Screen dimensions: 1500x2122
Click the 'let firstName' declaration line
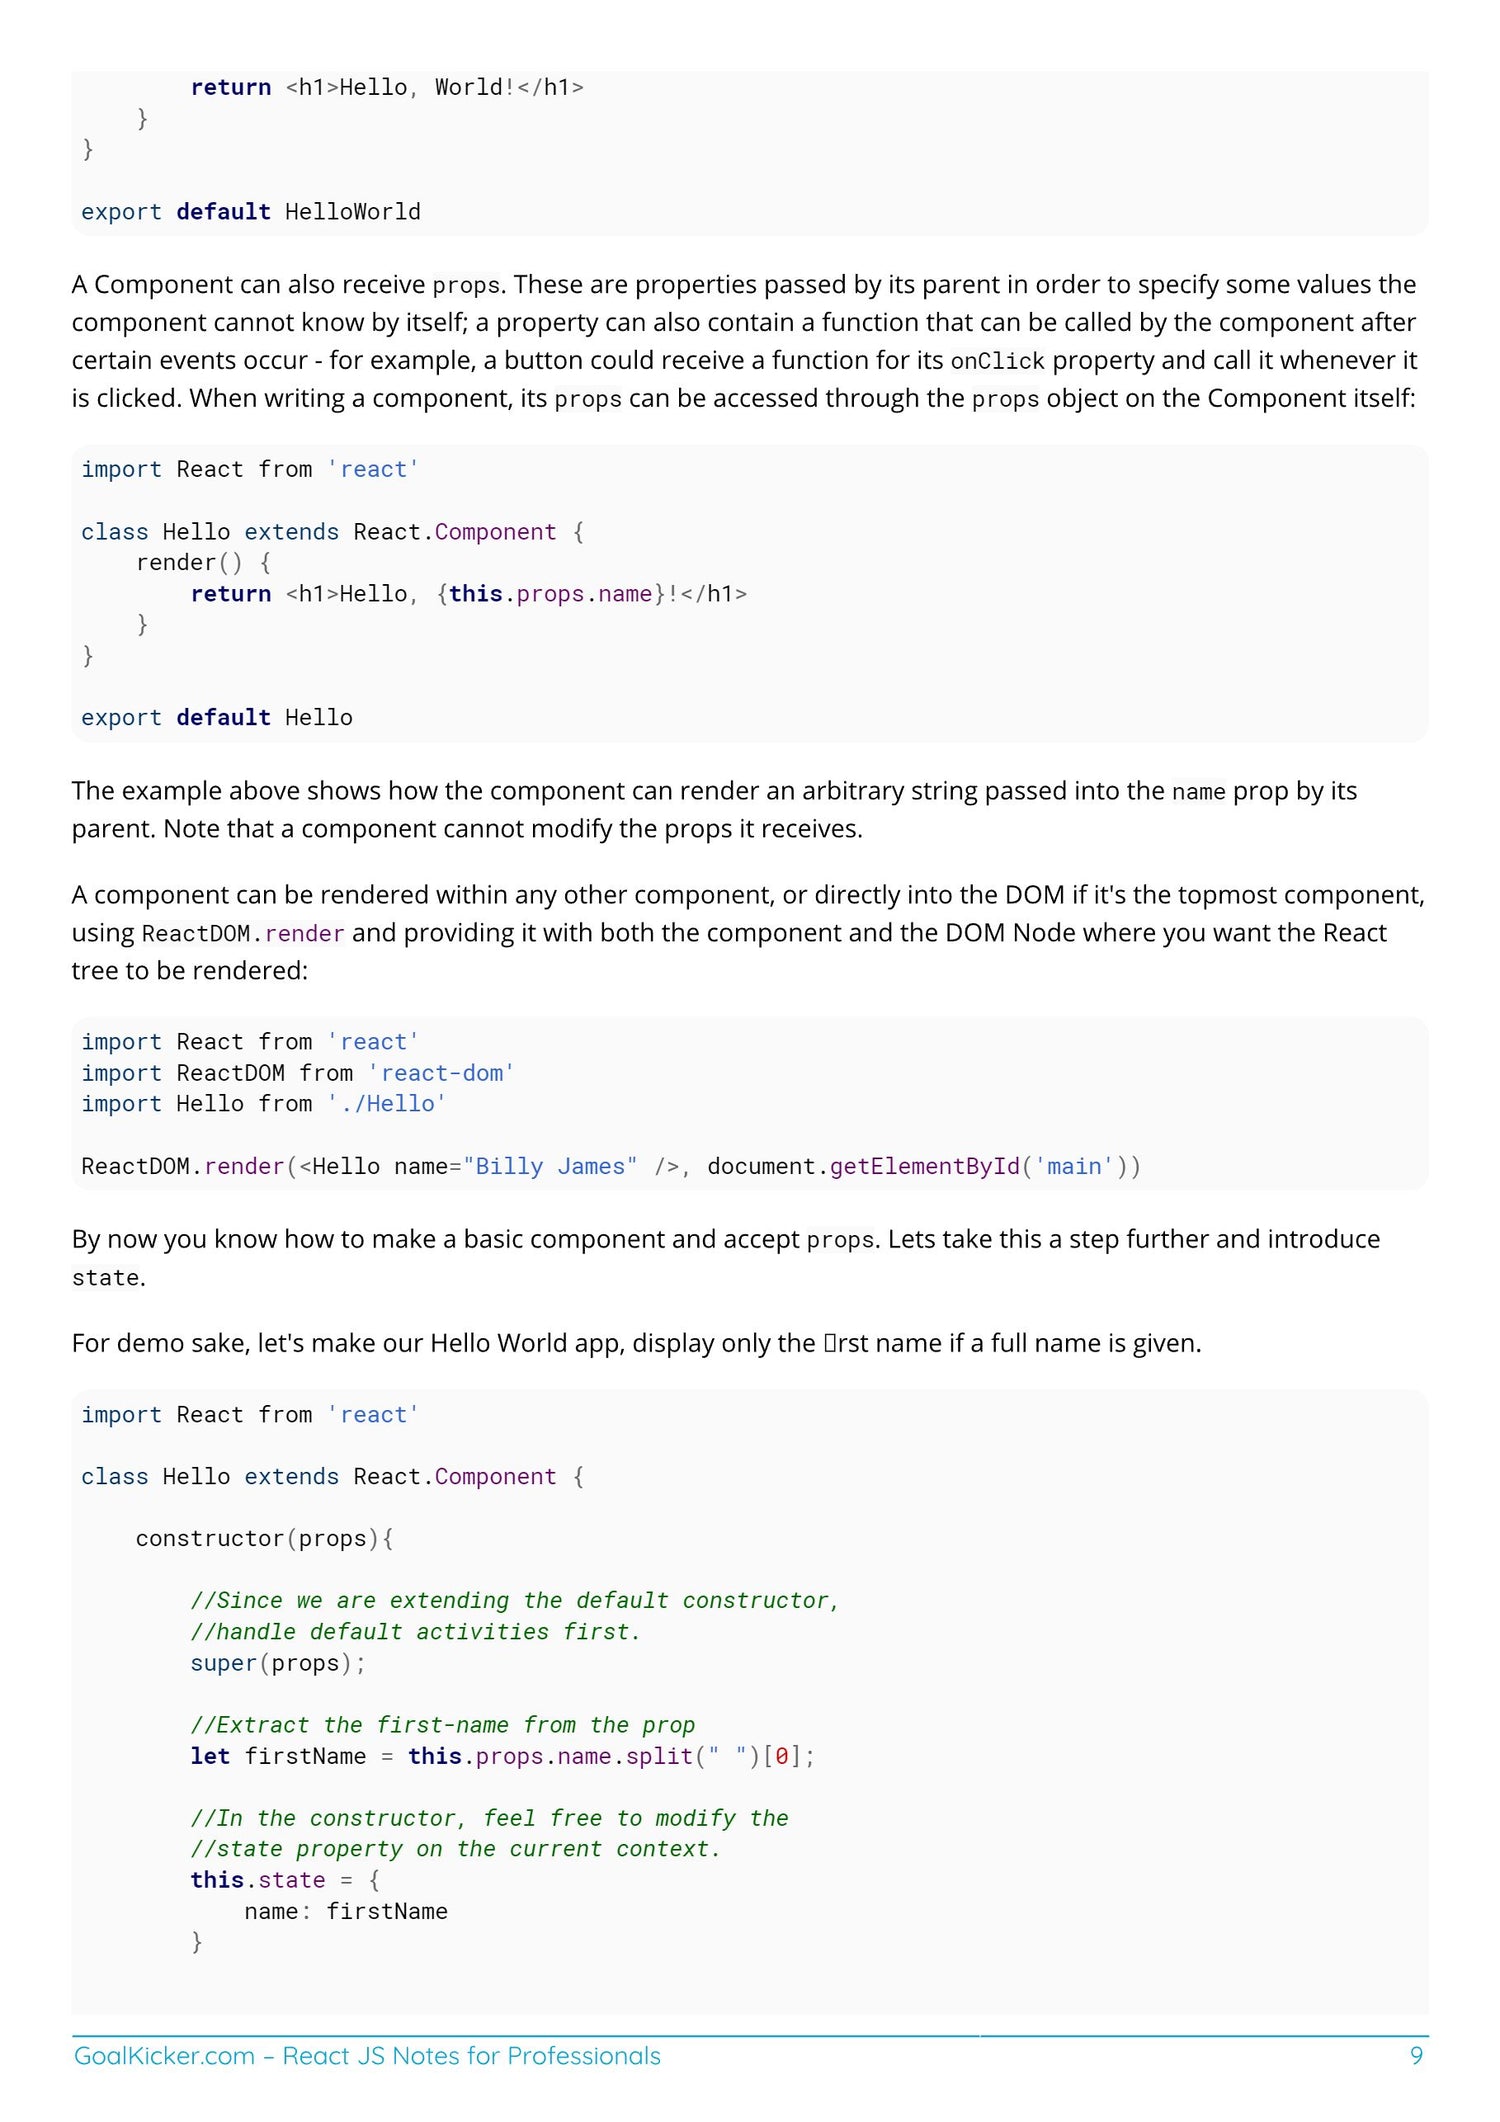[502, 1756]
